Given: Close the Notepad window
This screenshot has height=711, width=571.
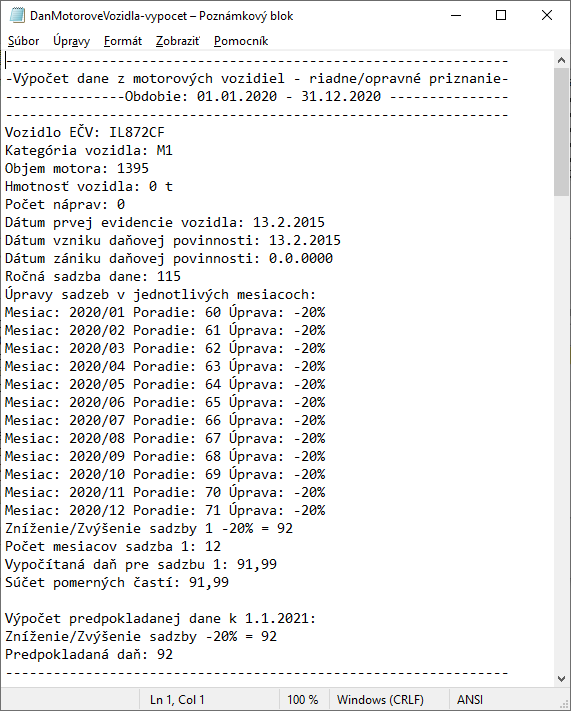Looking at the screenshot, I should click(x=547, y=15).
